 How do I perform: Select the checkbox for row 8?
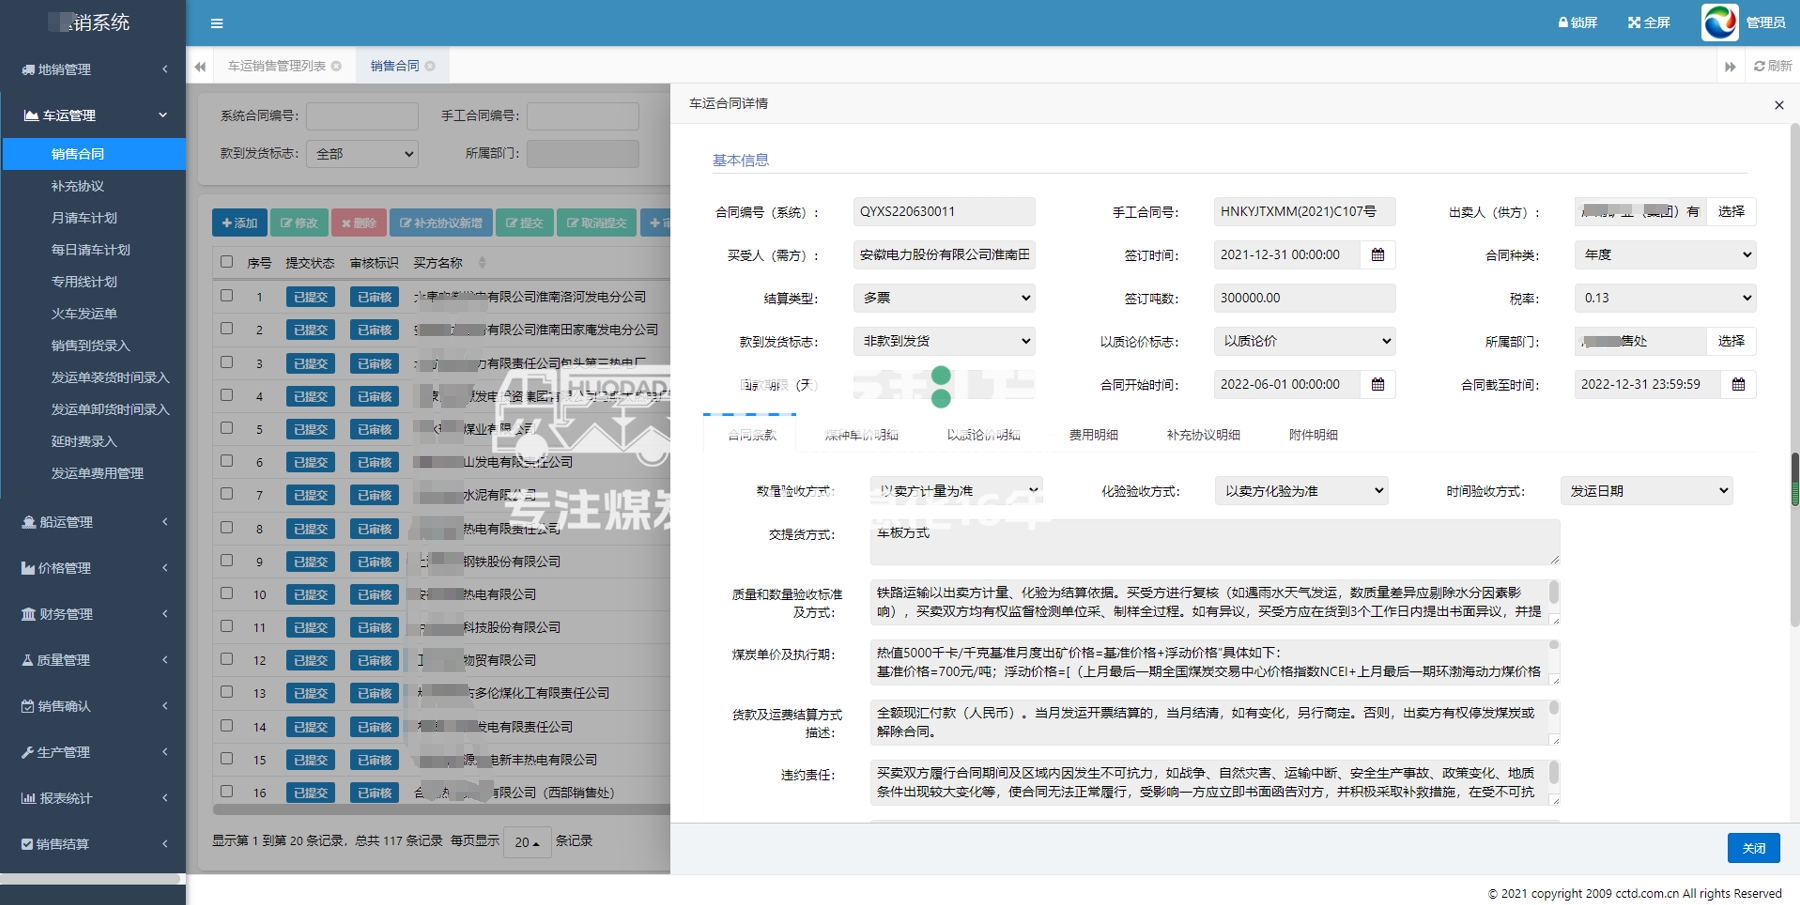[x=227, y=527]
